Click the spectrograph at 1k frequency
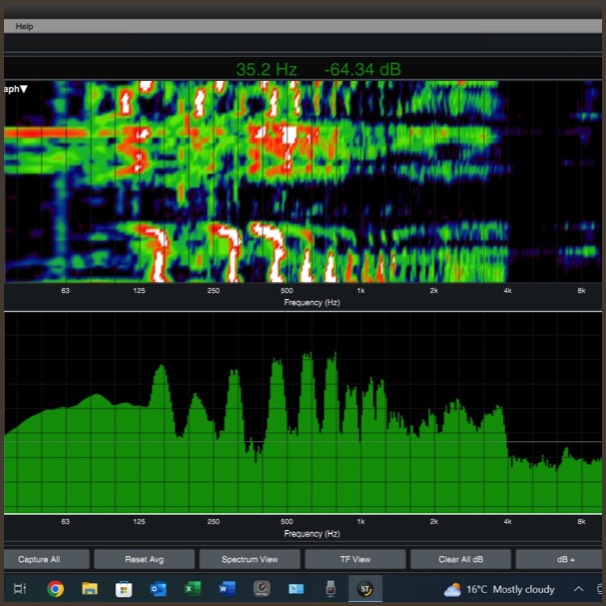The height and width of the screenshot is (606, 606). click(361, 180)
